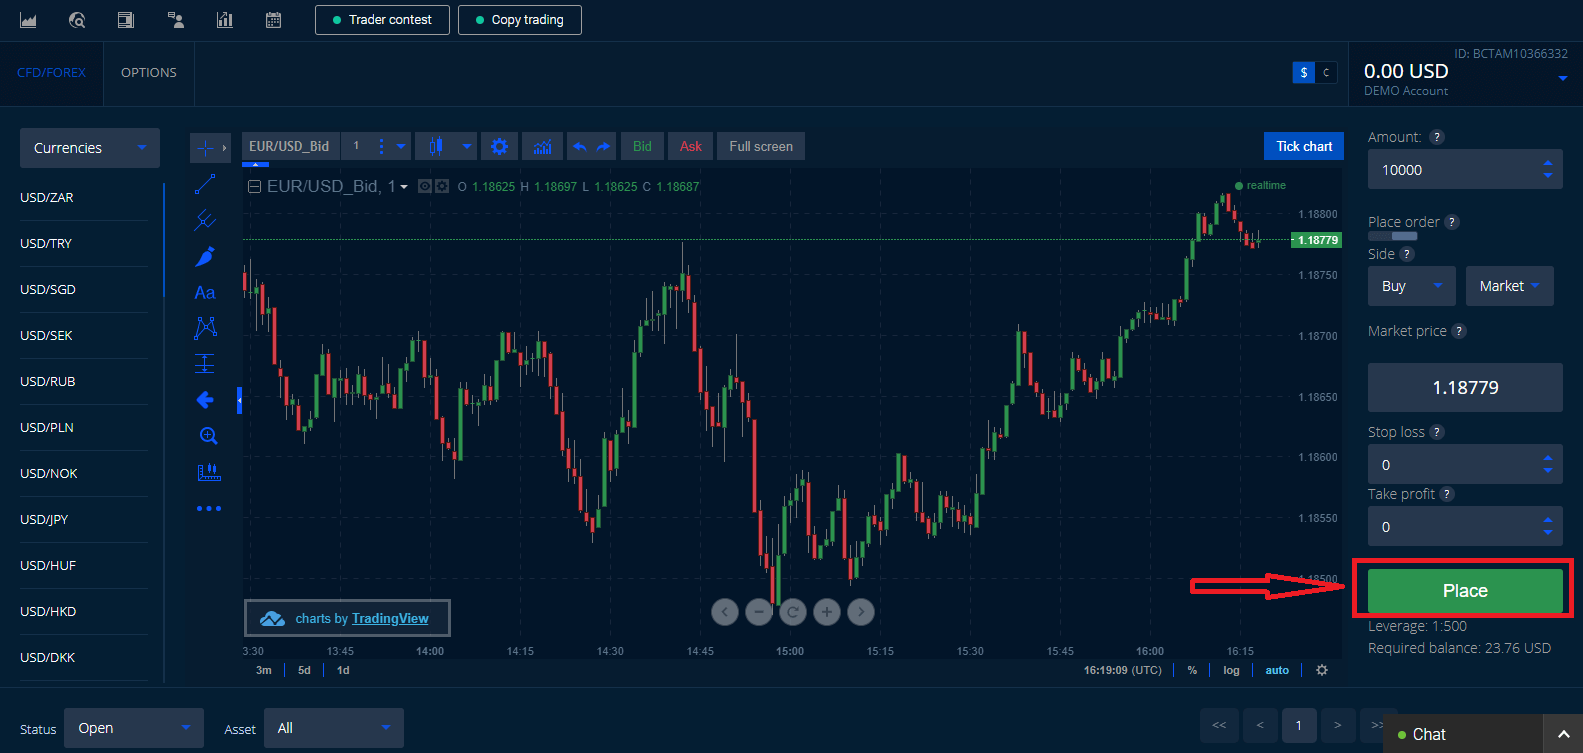1583x753 pixels.
Task: Open chart settings gear at bottom right
Action: click(1322, 670)
